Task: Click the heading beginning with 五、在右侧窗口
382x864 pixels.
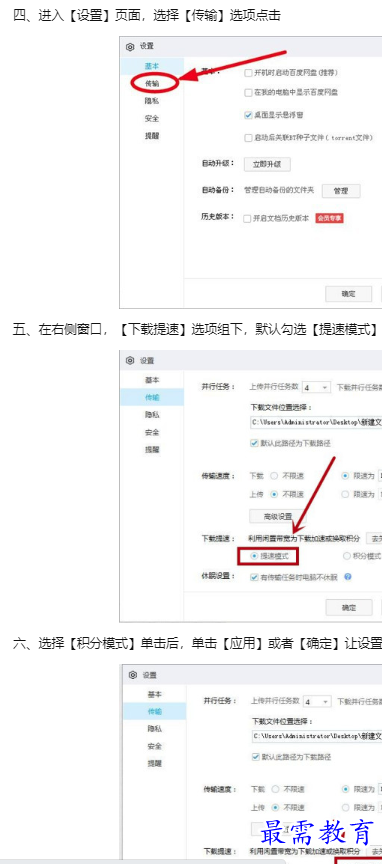Action: (x=195, y=330)
